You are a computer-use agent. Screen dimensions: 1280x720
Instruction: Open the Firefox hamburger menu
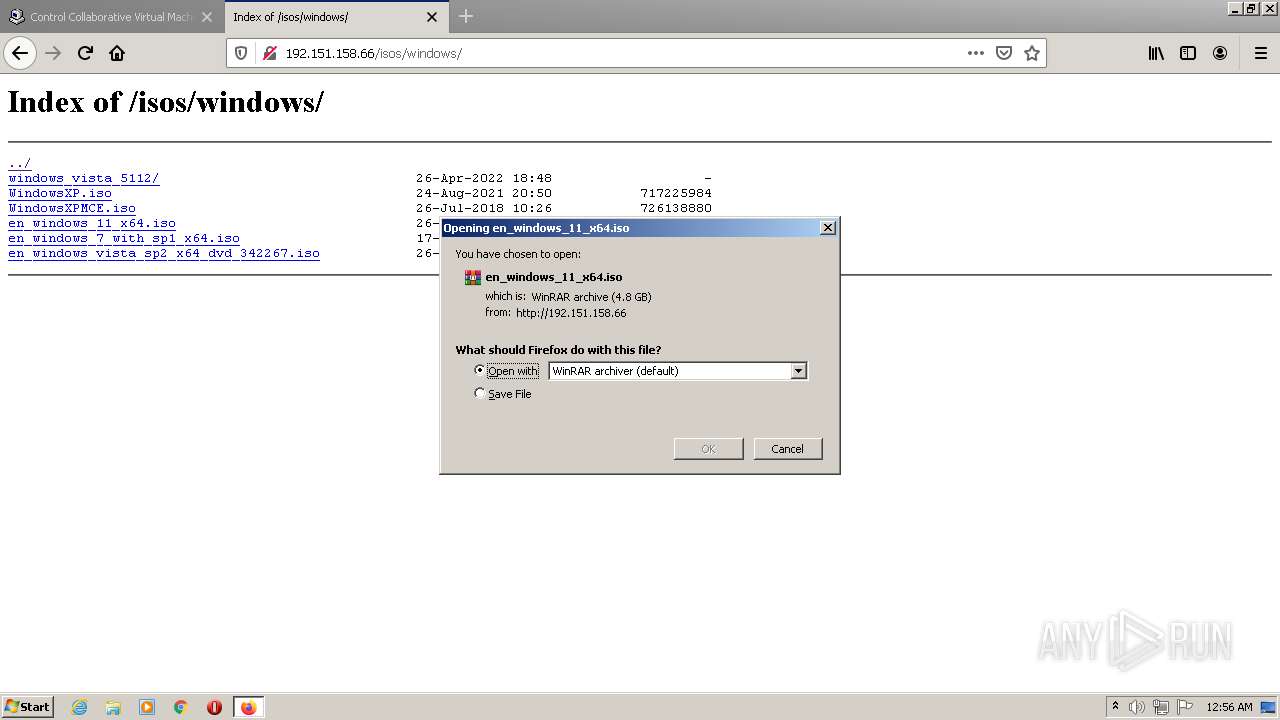pos(1260,53)
